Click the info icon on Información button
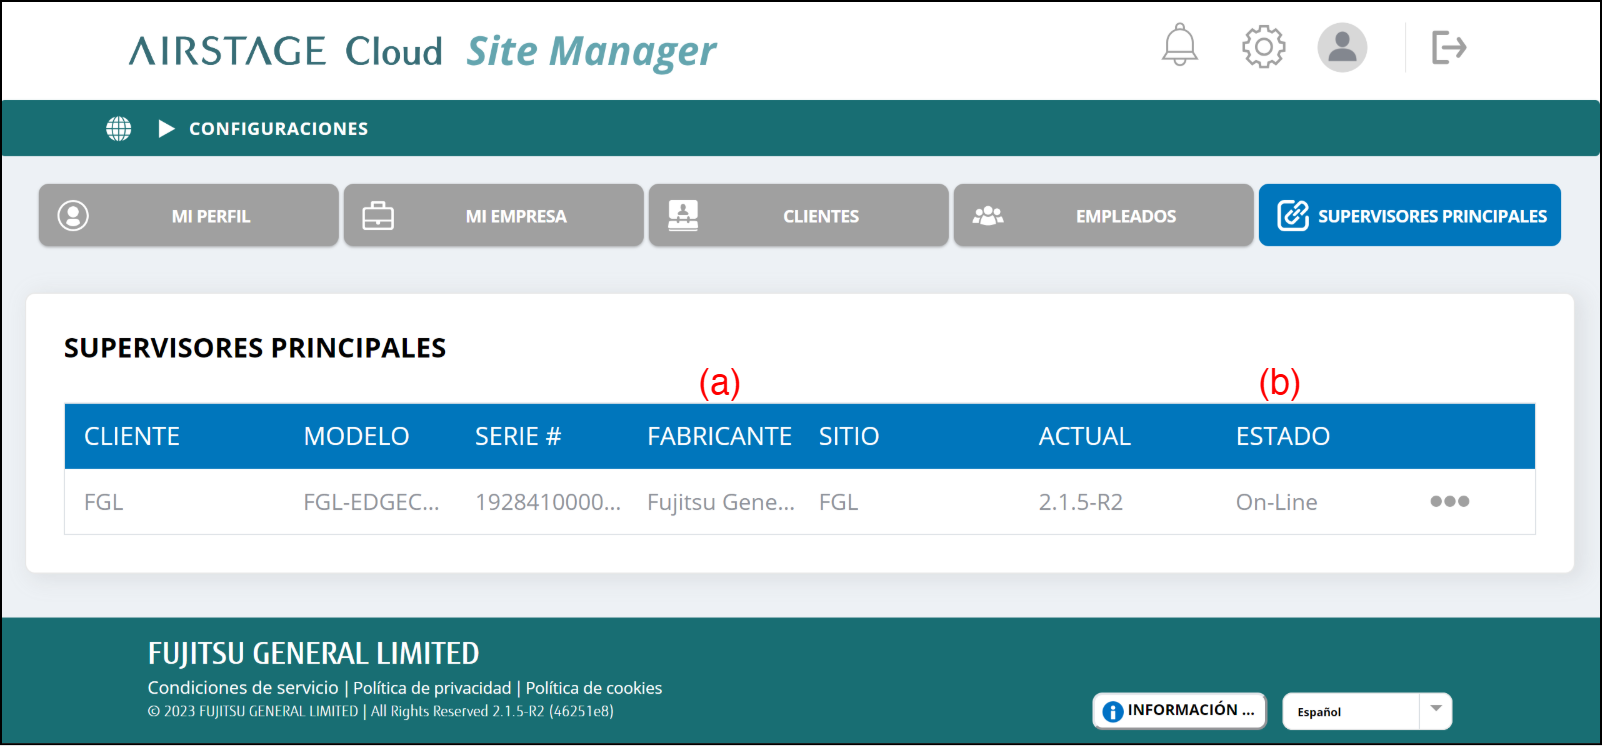The image size is (1602, 746). [x=1112, y=711]
